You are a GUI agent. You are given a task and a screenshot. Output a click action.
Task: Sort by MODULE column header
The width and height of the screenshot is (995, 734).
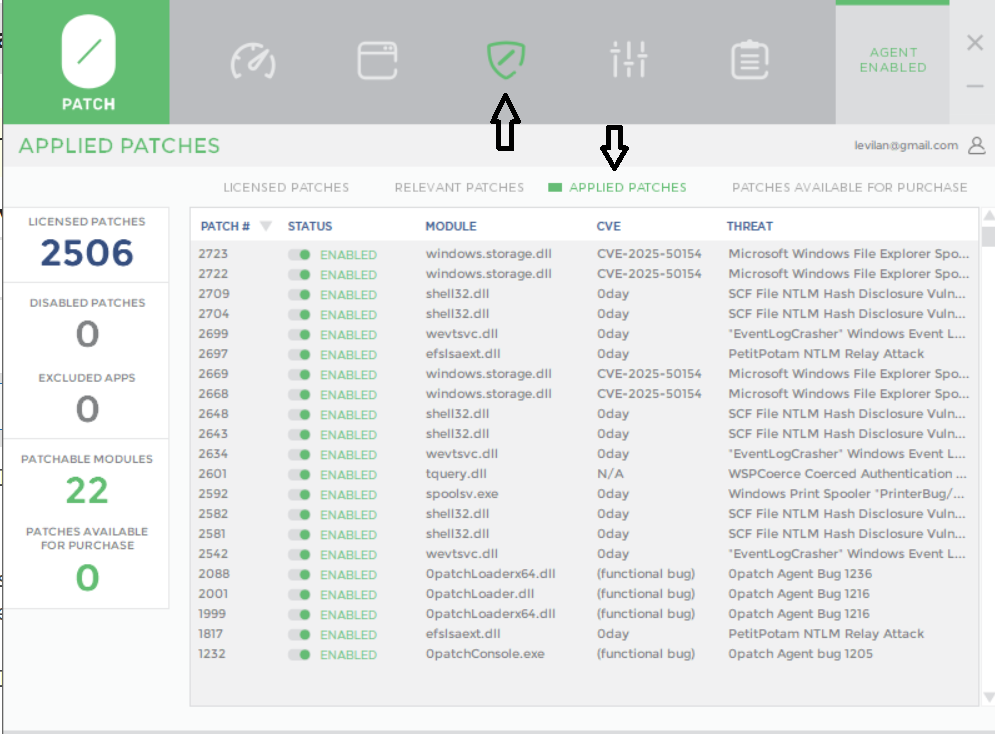[x=451, y=226]
